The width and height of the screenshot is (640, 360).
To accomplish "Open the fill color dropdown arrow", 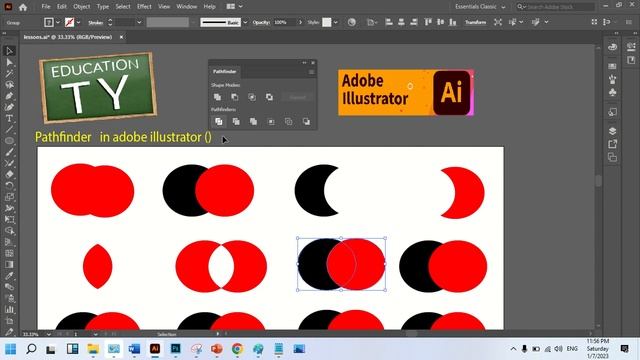I will (x=58, y=22).
